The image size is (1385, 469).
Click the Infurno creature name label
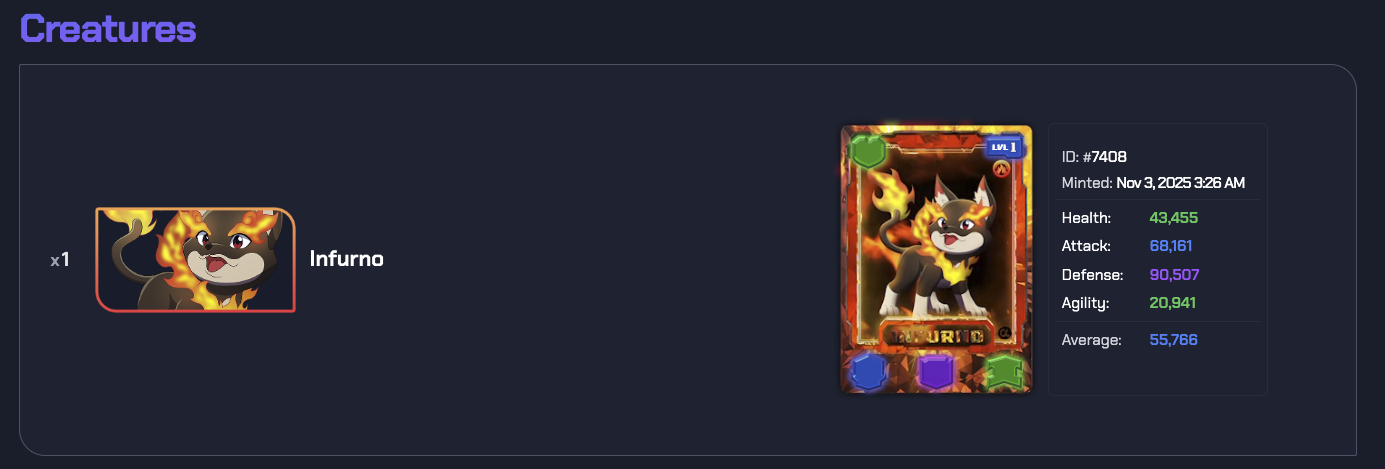(x=347, y=259)
